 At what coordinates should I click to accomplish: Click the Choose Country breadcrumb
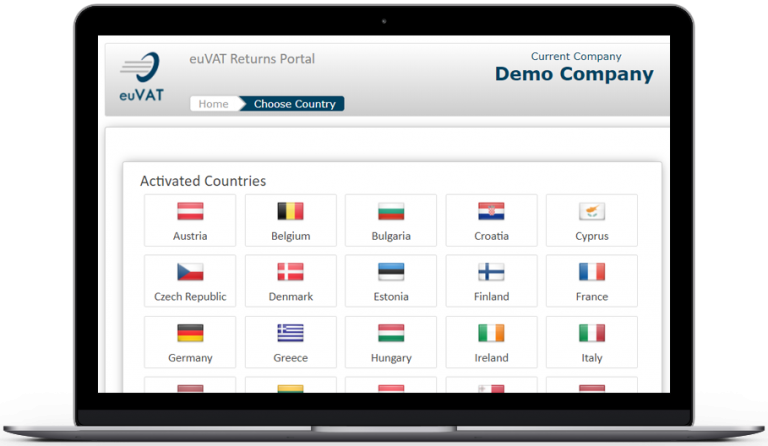(x=294, y=104)
